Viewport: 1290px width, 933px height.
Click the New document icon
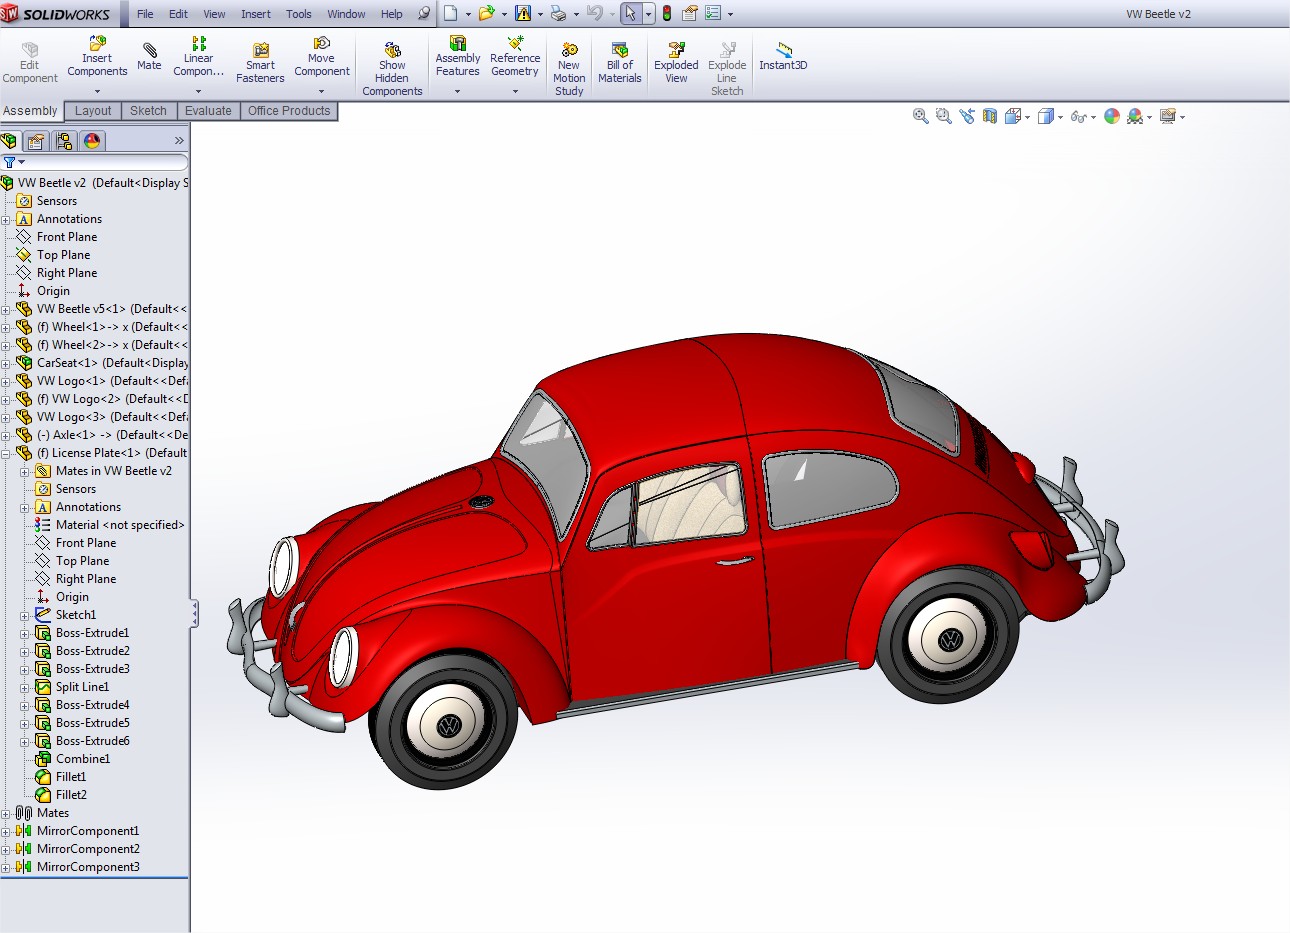tap(450, 14)
